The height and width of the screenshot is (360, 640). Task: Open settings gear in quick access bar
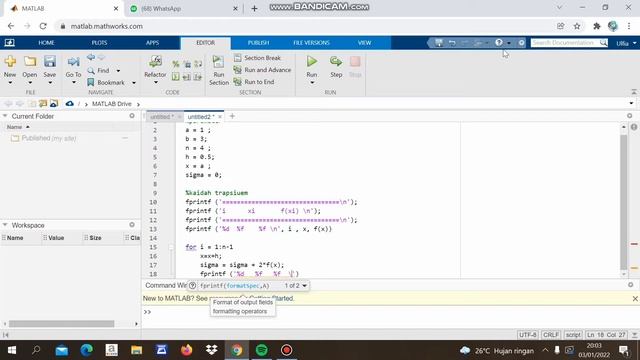521,42
